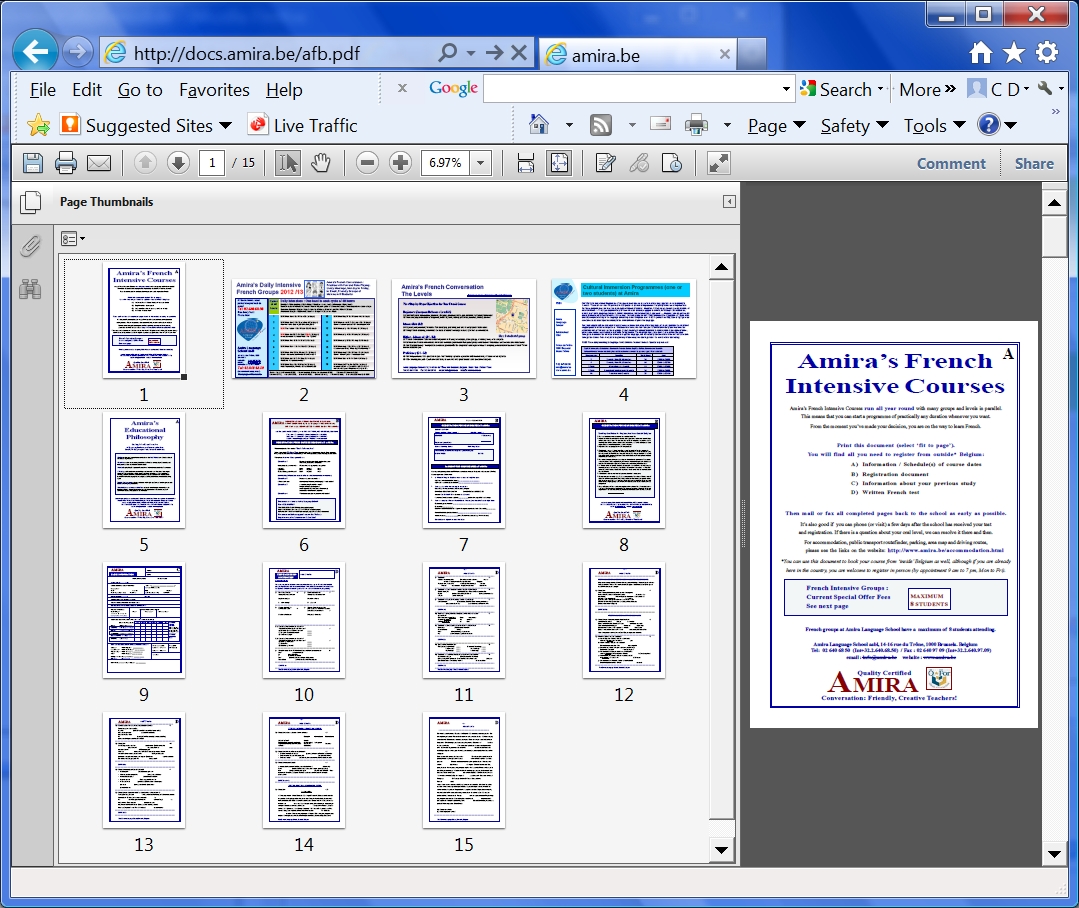The image size is (1079, 908).
Task: Open the Page dropdown menu
Action: coord(776,126)
